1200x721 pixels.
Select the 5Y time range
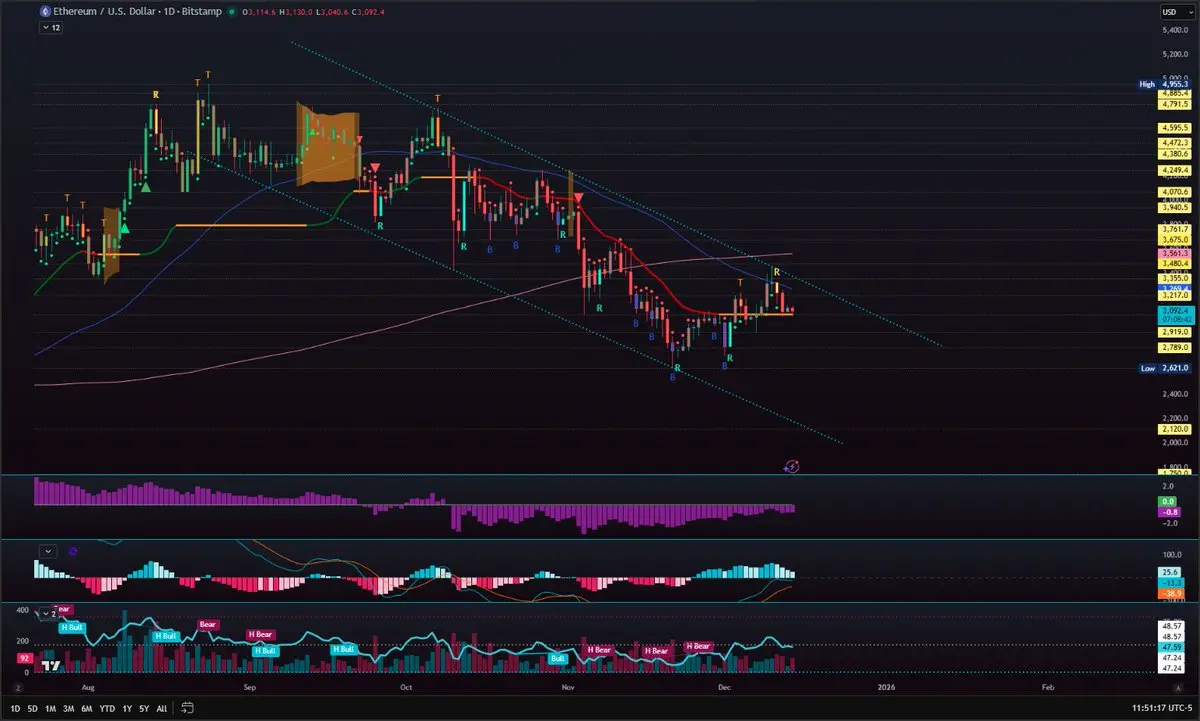pyautogui.click(x=144, y=708)
